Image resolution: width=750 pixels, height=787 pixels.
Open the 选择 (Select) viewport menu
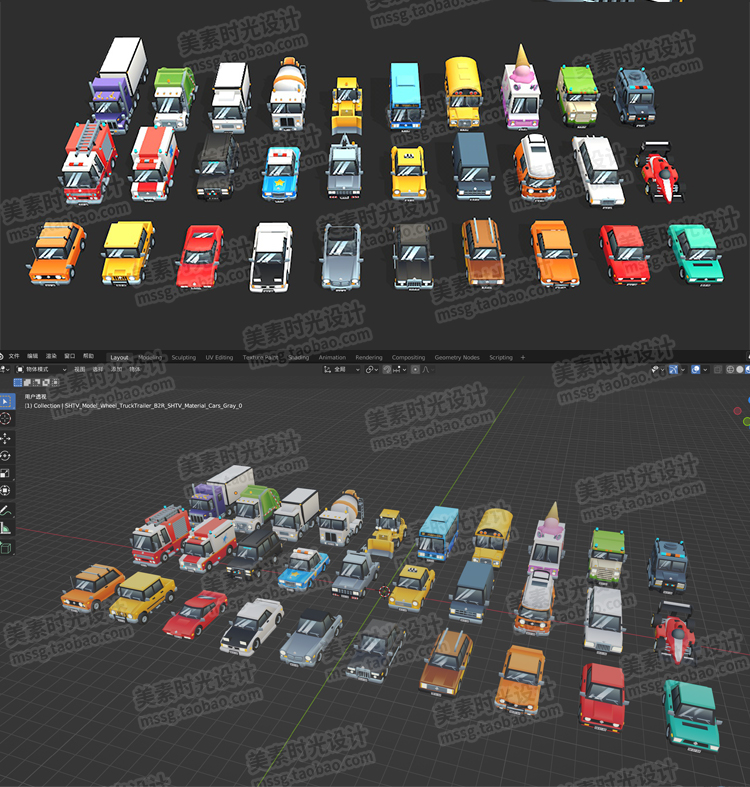[98, 369]
